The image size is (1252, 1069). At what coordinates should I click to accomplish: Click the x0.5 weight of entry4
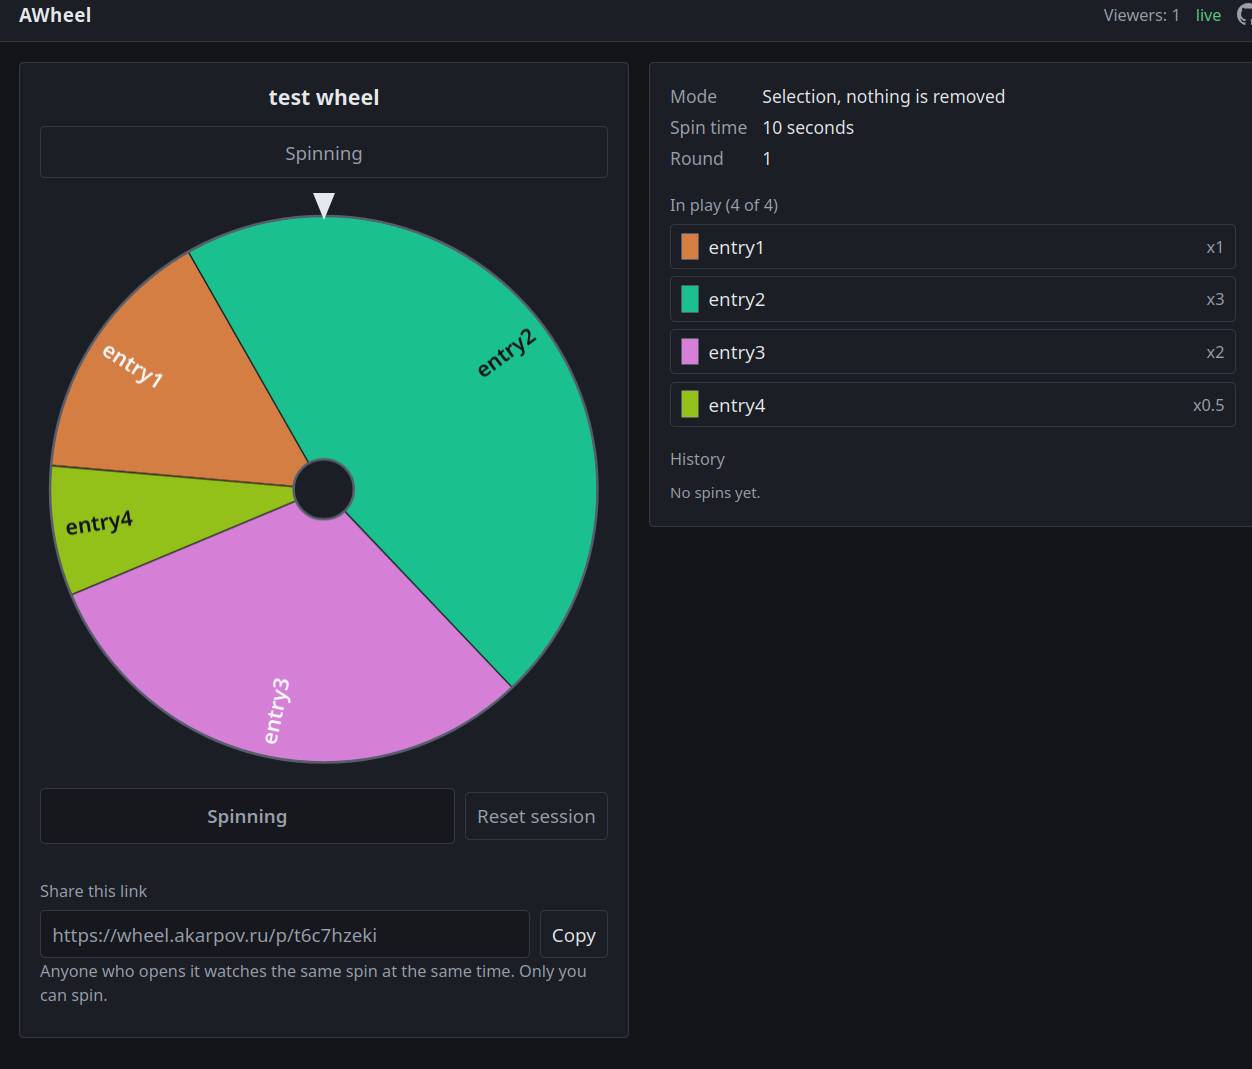click(1208, 406)
